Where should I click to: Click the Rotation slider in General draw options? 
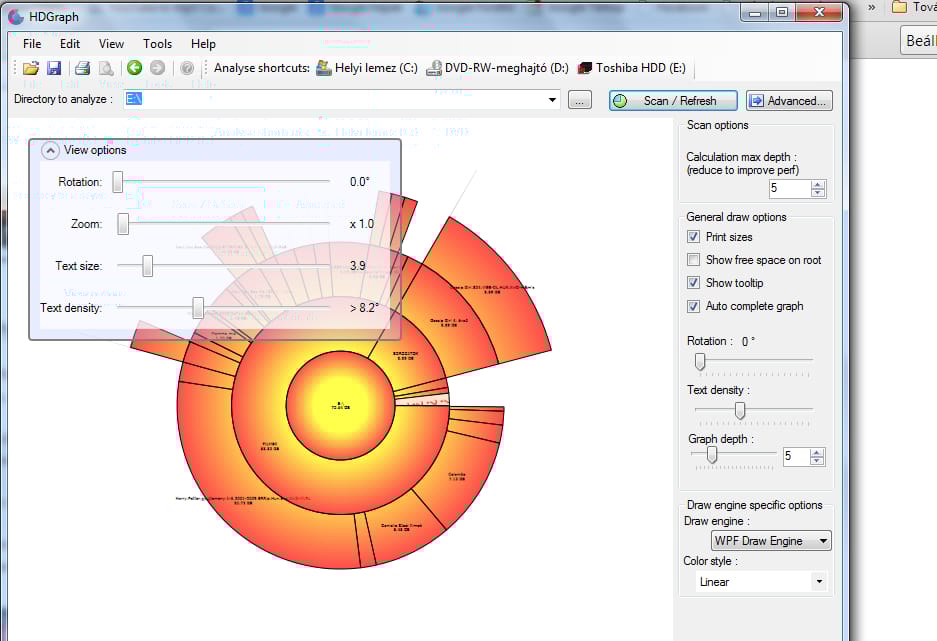point(700,361)
